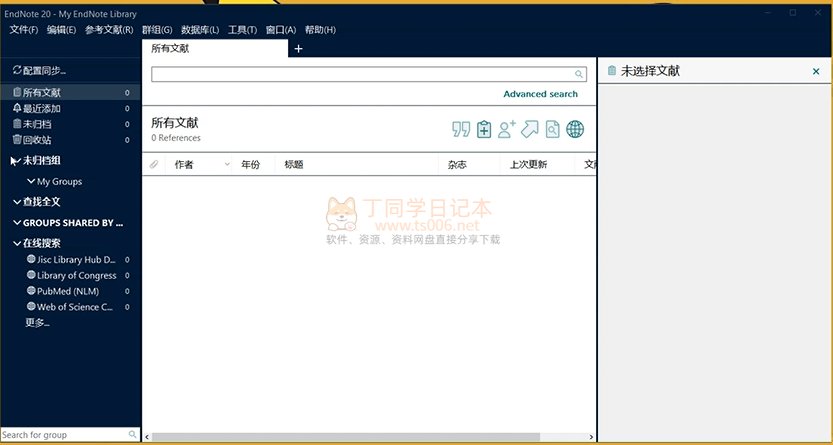Image resolution: width=833 pixels, height=445 pixels.
Task: Open the 回收站 trash group
Action: coord(37,140)
